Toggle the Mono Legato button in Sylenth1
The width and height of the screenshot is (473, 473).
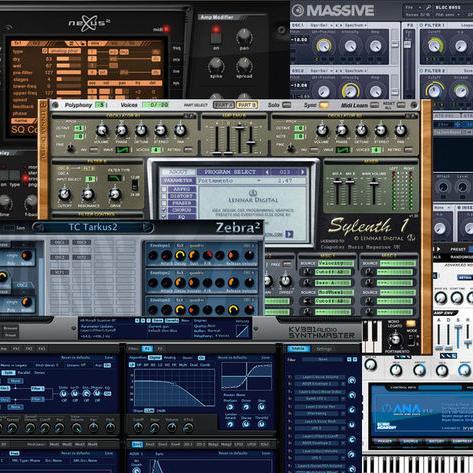tap(411, 323)
